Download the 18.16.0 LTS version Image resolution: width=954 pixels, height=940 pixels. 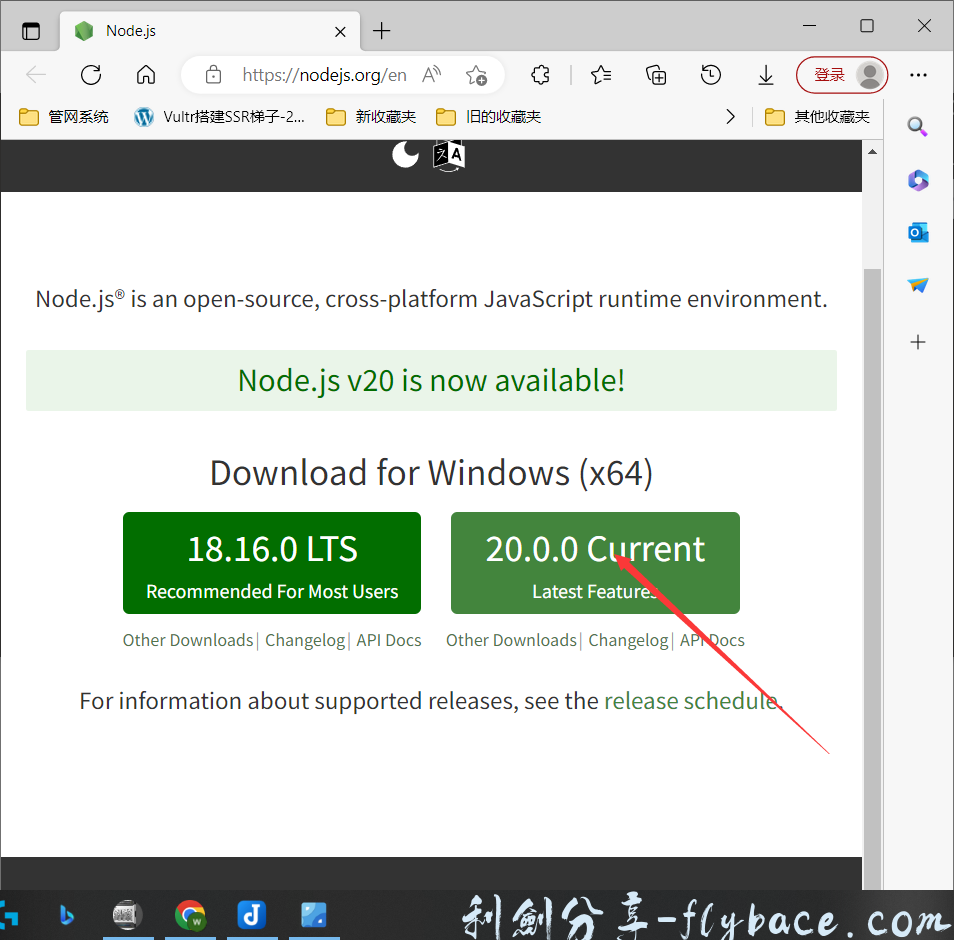coord(272,563)
